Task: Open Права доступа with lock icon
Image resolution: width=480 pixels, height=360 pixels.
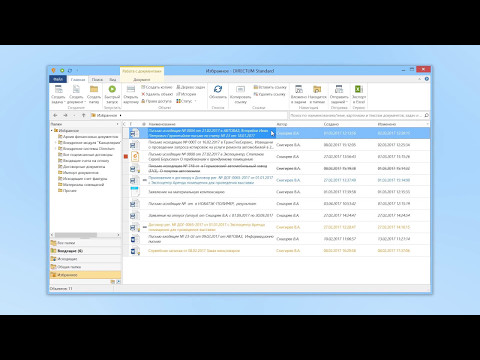Action: 156,101
